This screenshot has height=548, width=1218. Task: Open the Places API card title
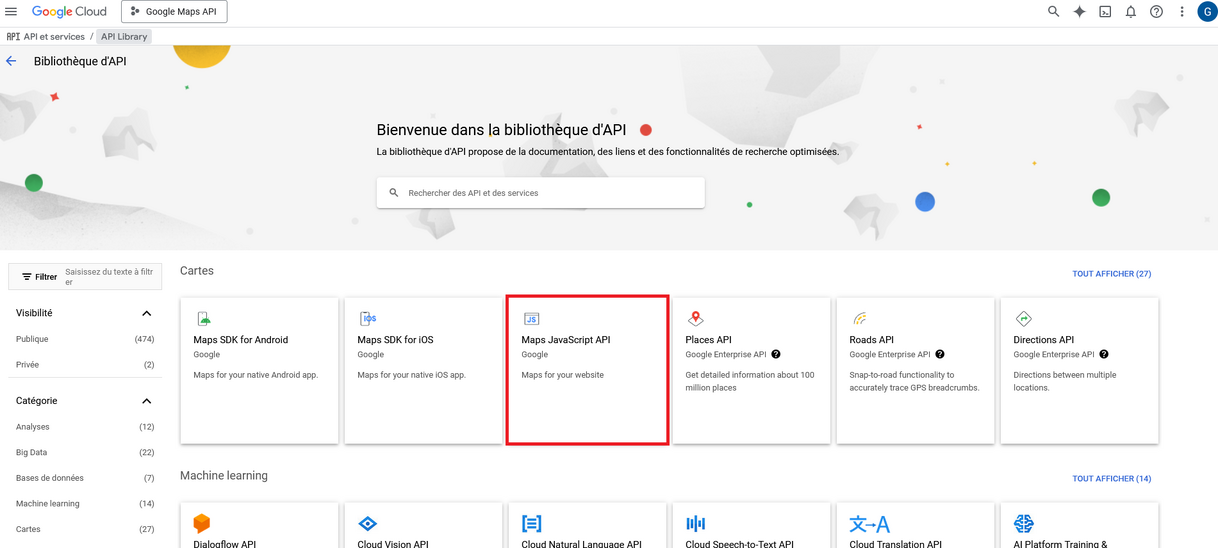pyautogui.click(x=708, y=340)
